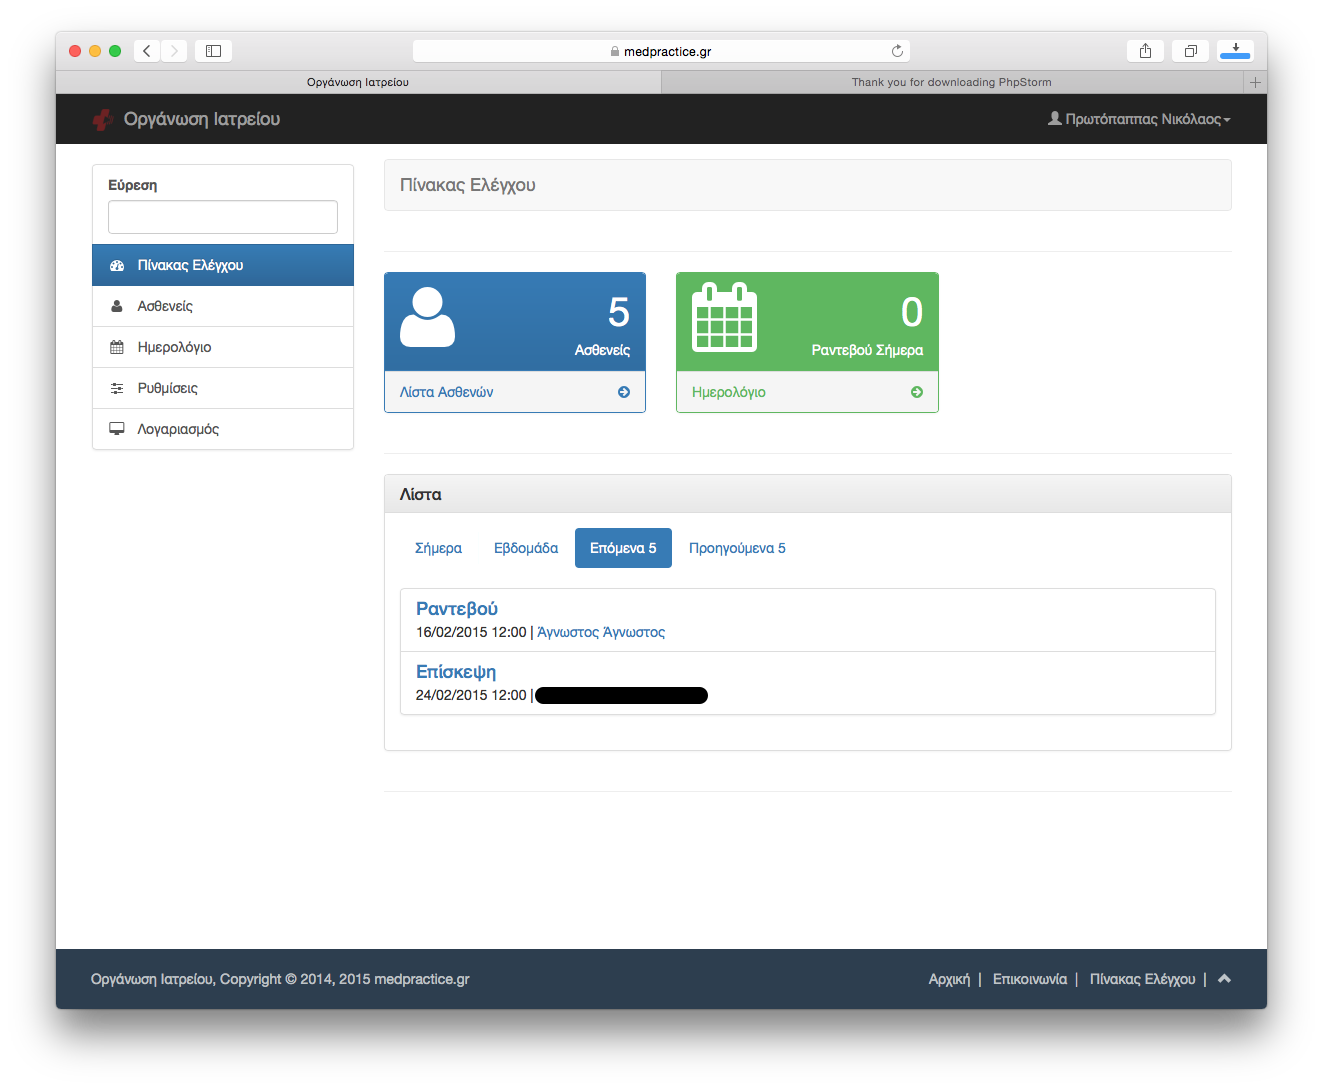Open Ασθενείς in the sidebar menu
1323x1089 pixels.
pos(165,306)
